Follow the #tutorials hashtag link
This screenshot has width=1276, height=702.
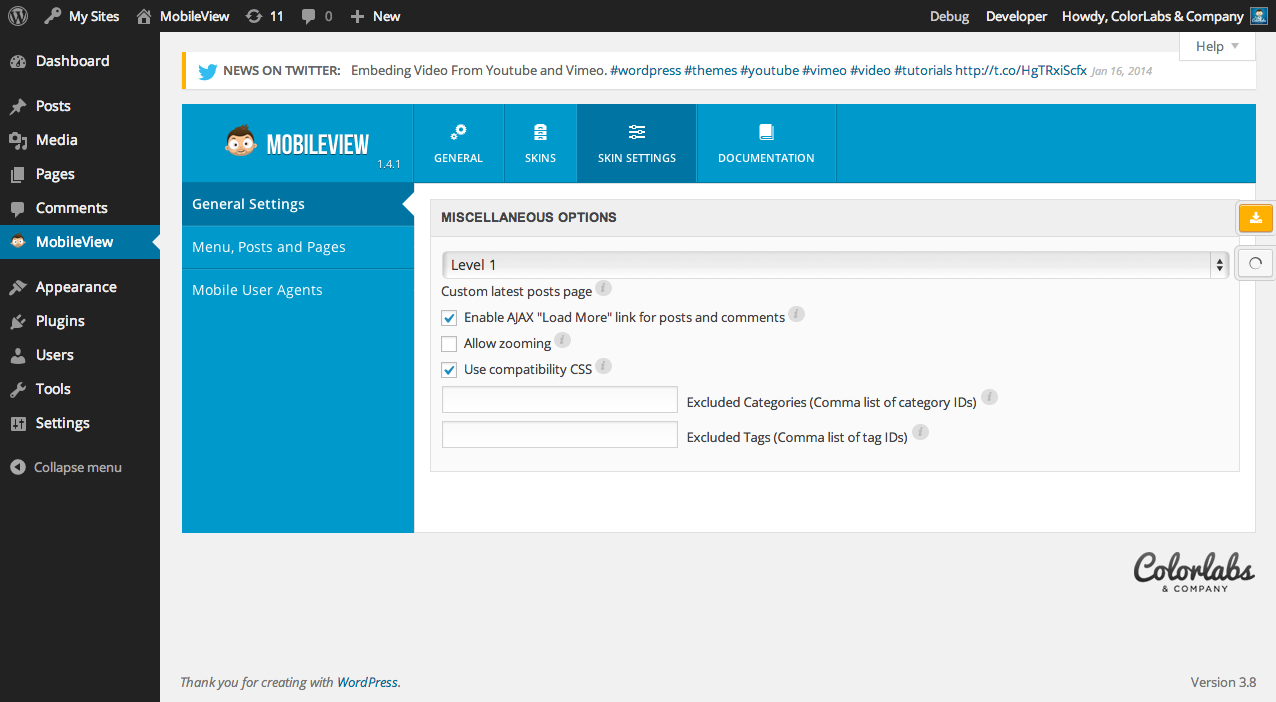point(923,71)
